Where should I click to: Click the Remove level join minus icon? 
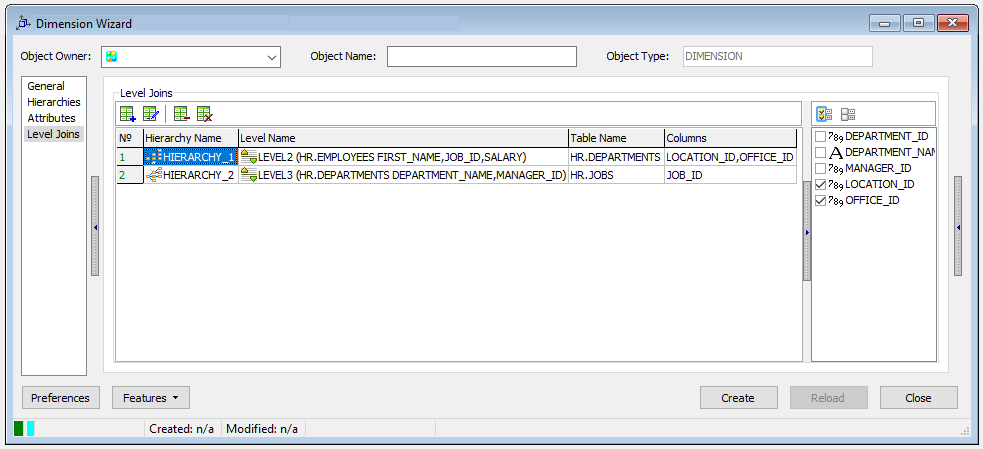pos(182,114)
